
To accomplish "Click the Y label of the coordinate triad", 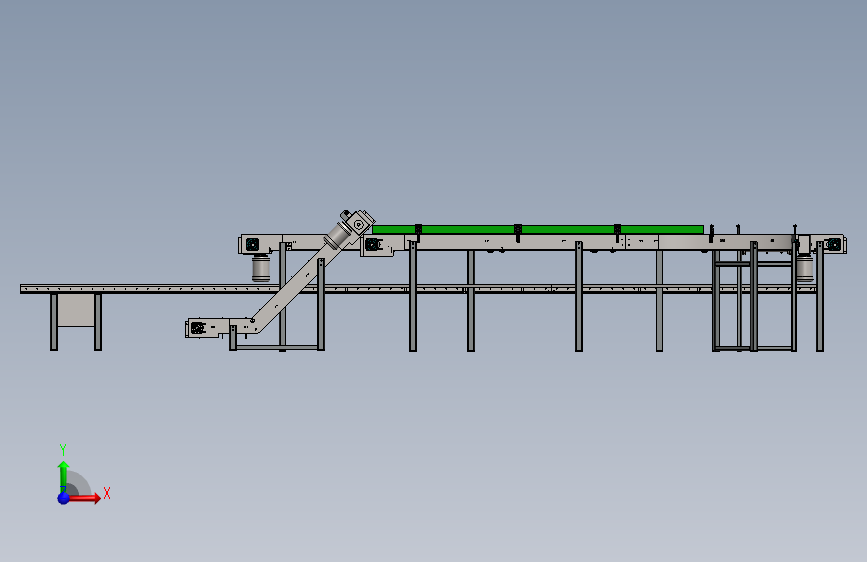I will tap(63, 449).
